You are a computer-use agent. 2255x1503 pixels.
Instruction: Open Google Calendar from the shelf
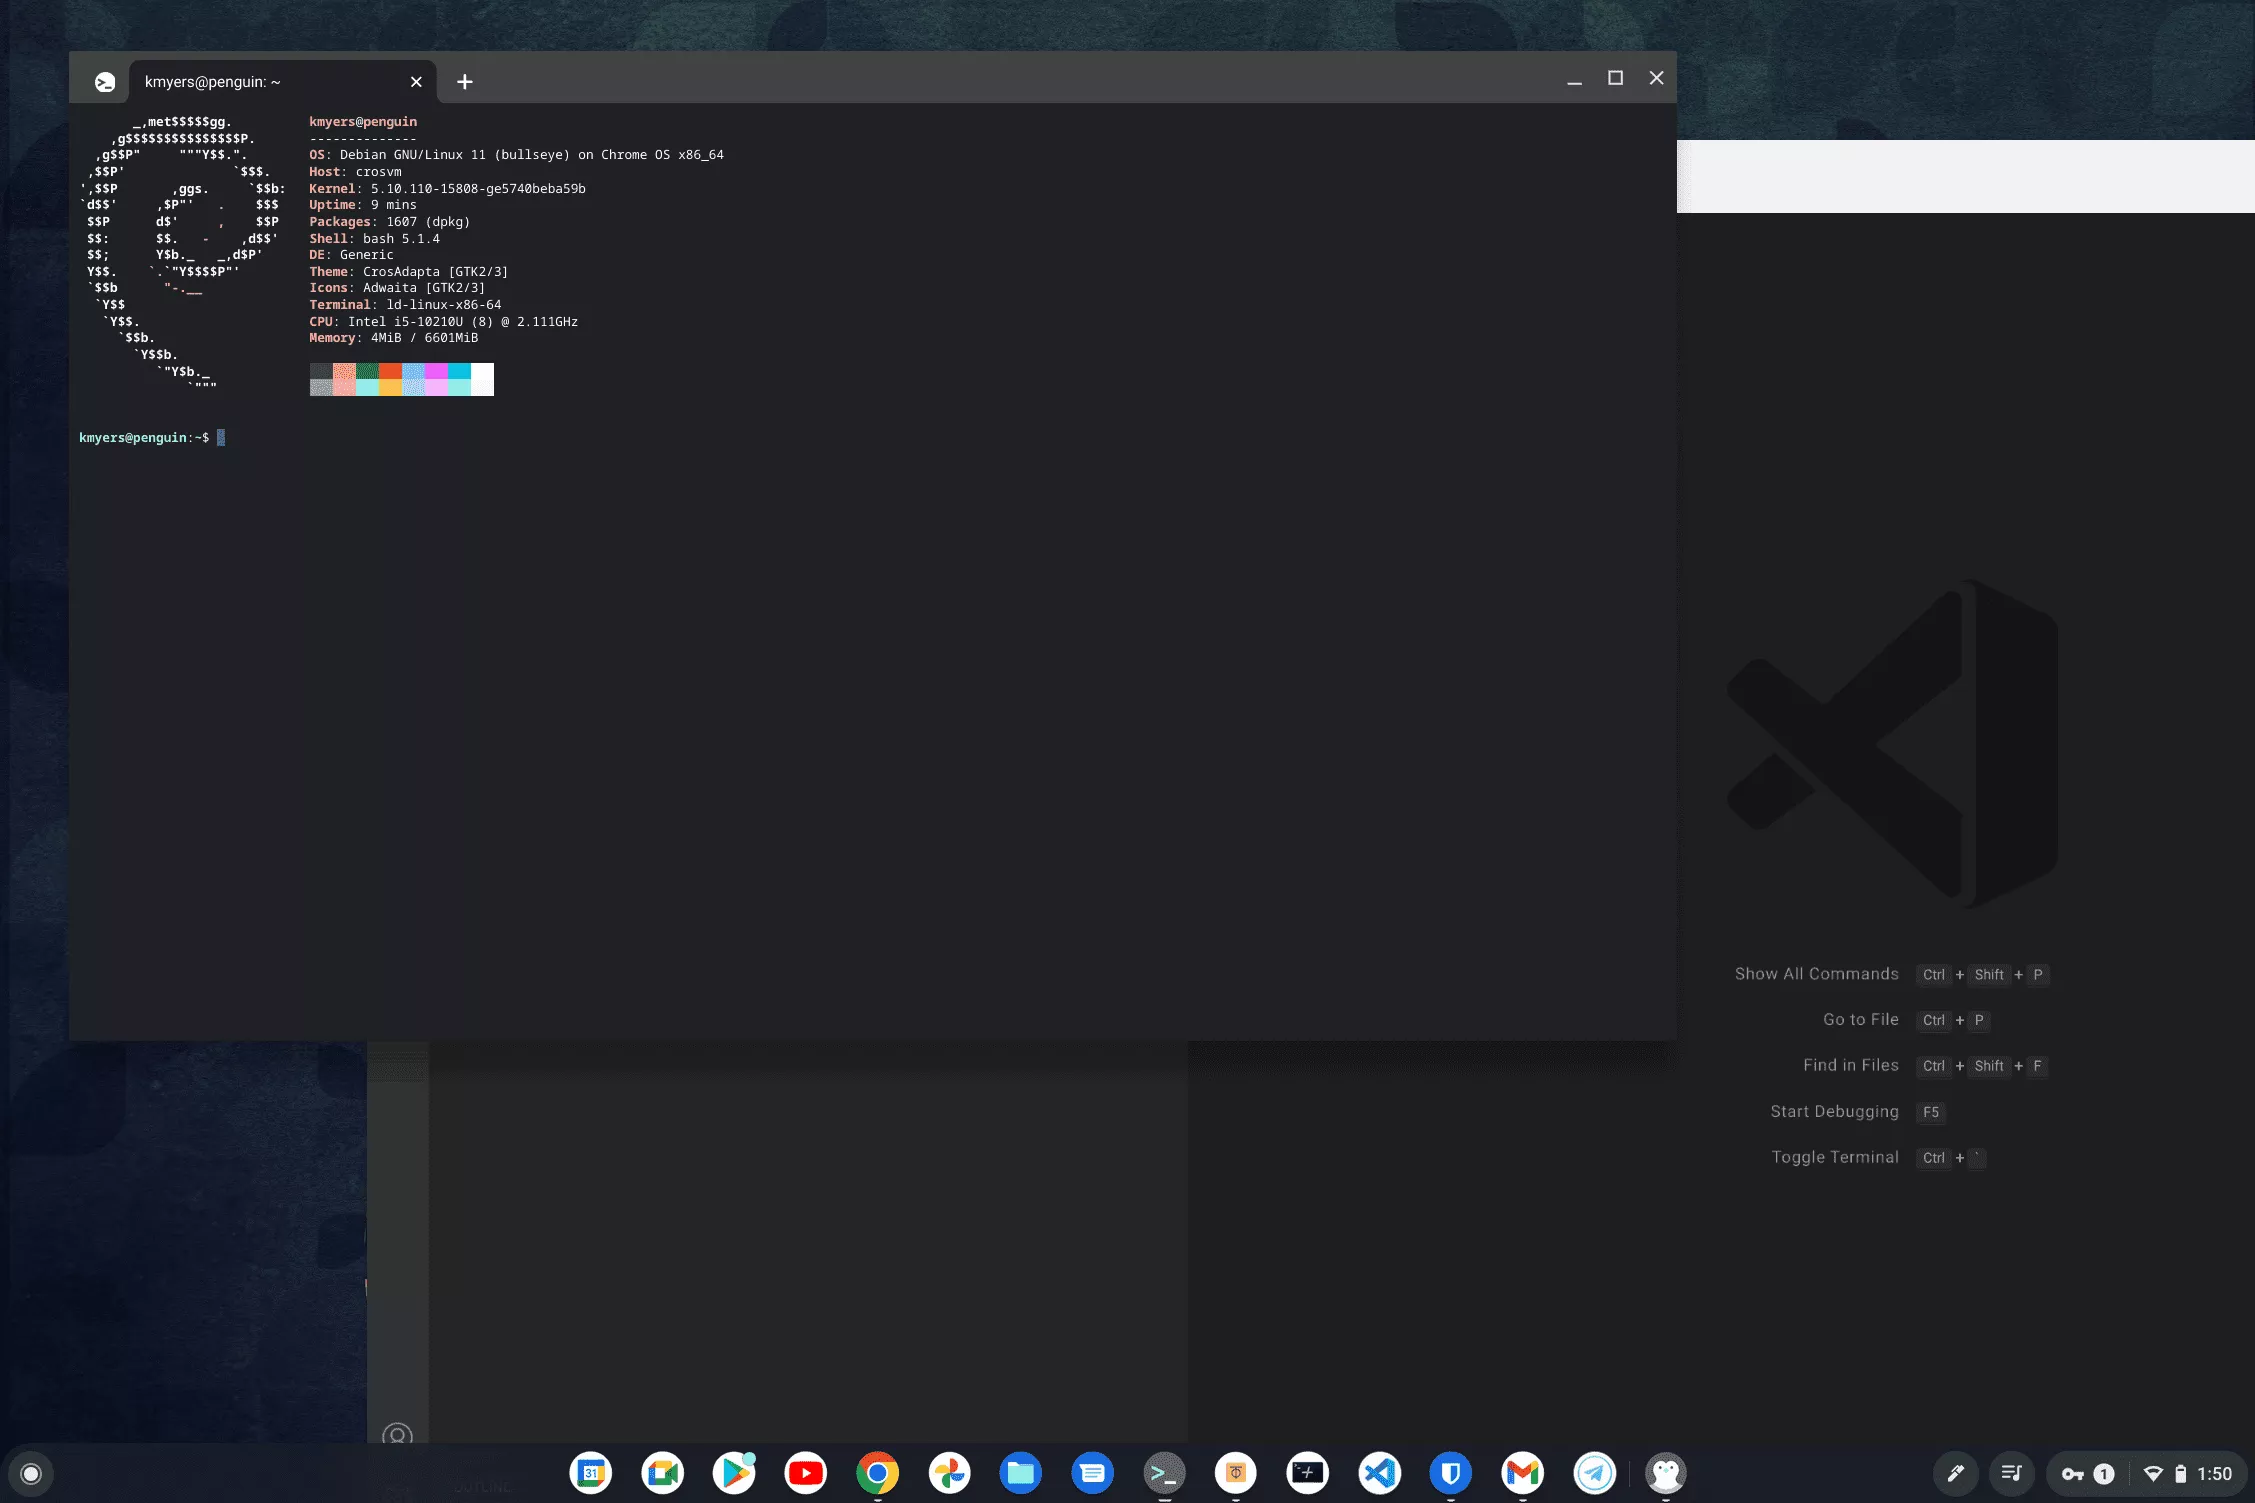[x=591, y=1473]
